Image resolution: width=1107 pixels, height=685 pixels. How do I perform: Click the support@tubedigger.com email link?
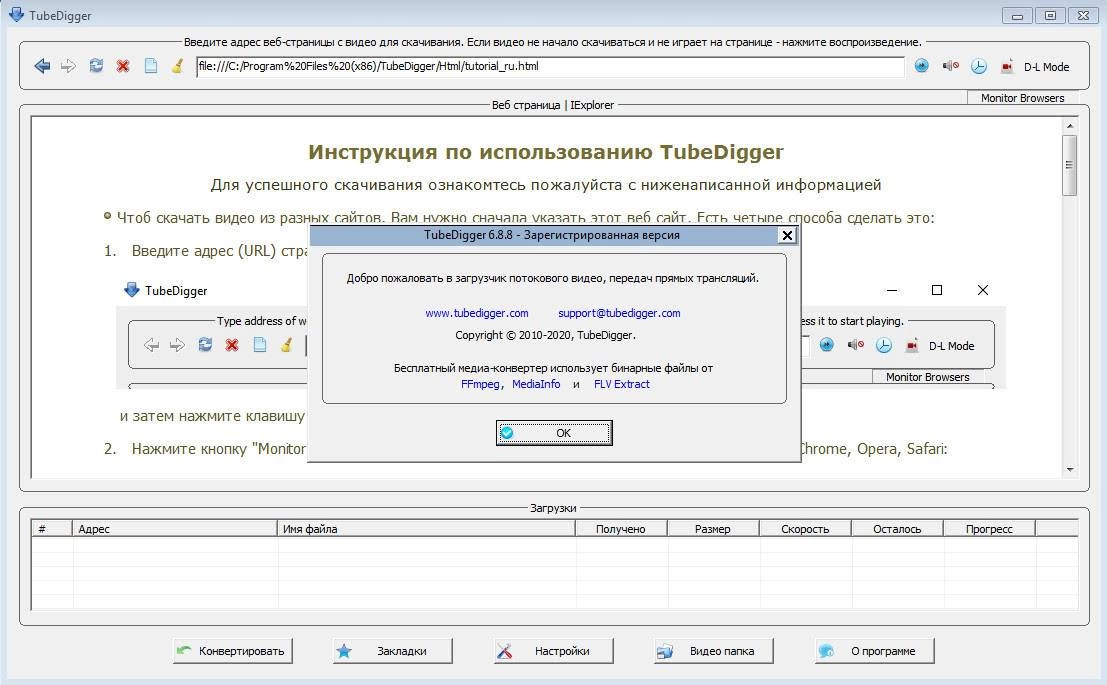point(619,313)
